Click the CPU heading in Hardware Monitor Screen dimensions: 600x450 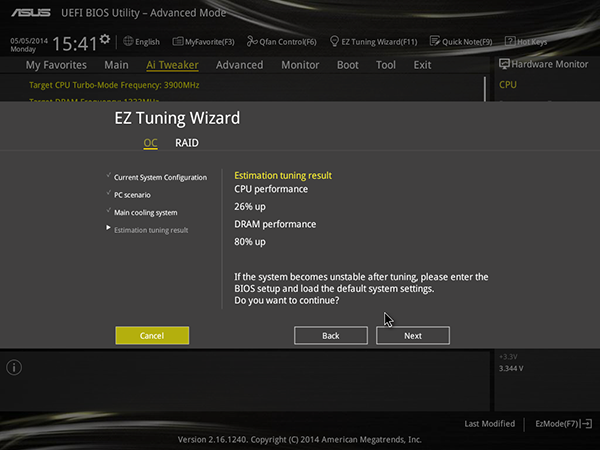click(x=508, y=85)
